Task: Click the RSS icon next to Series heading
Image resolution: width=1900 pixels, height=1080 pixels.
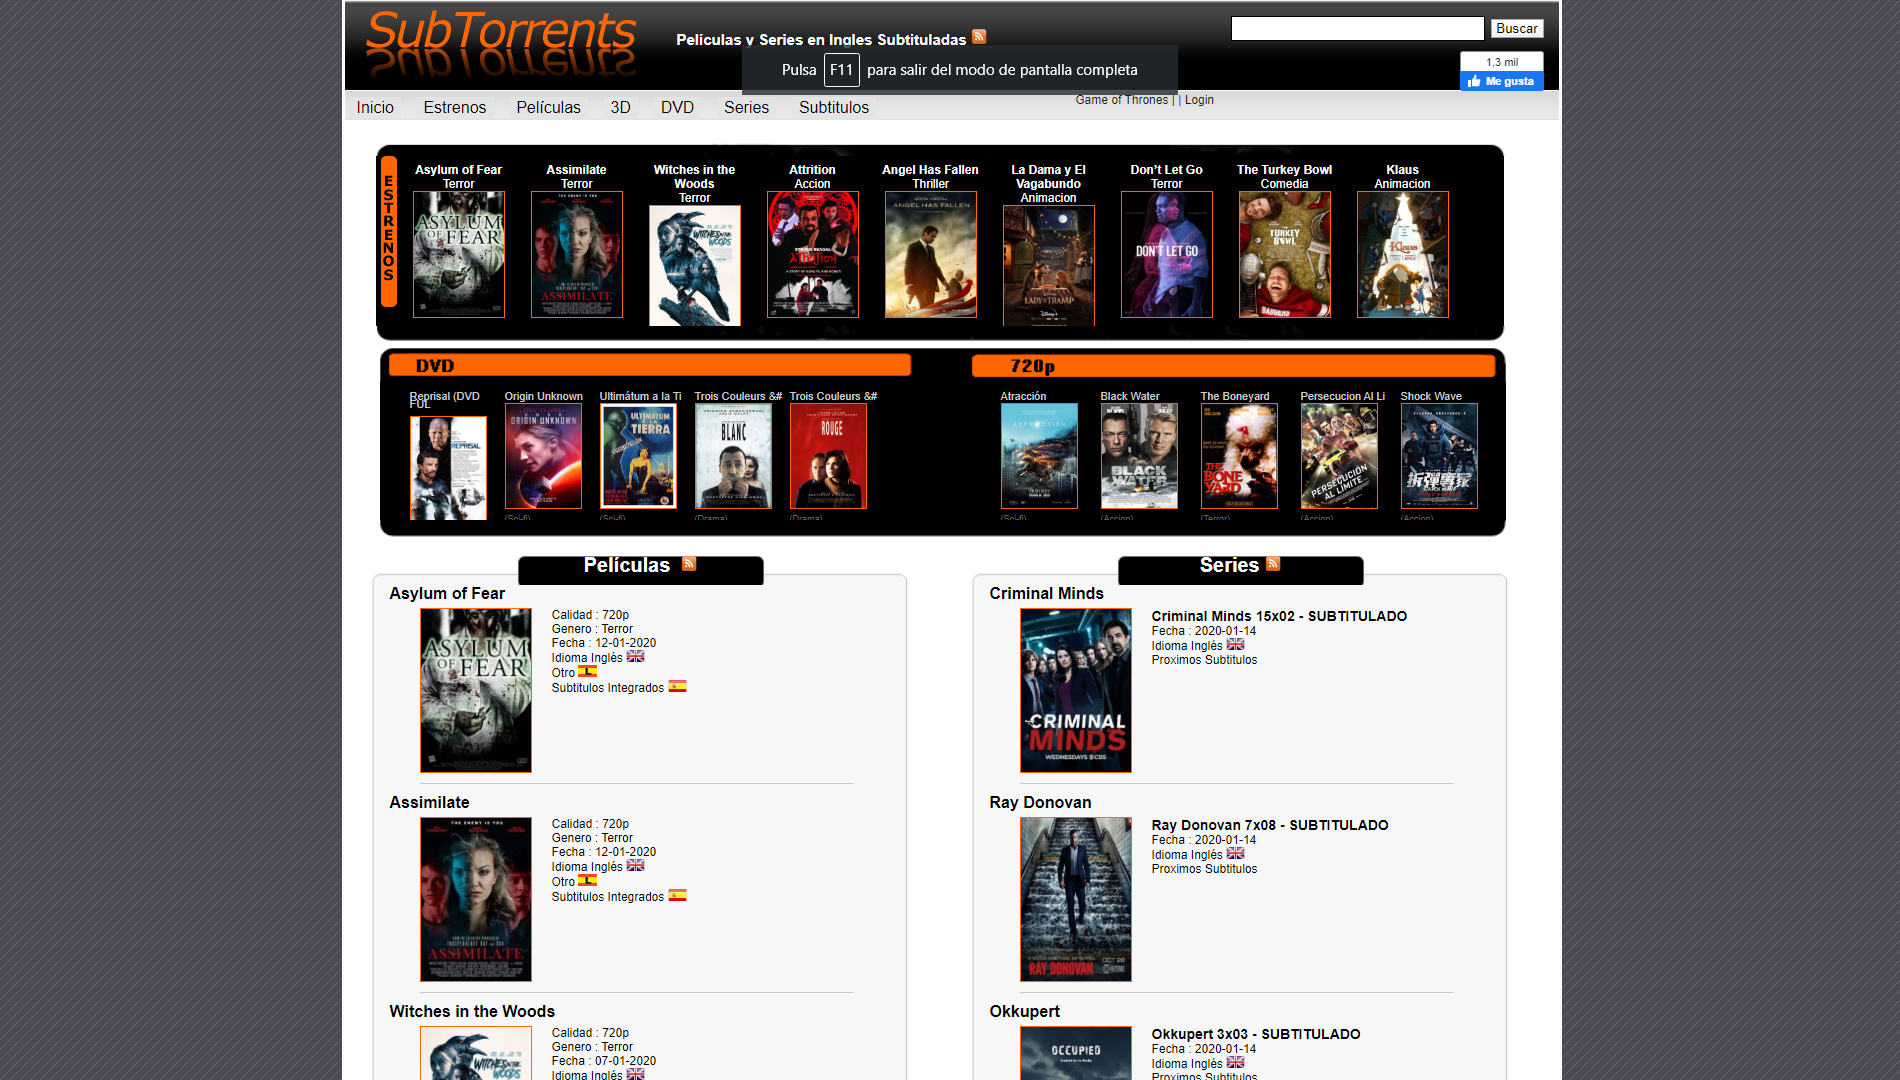Action: click(x=1273, y=564)
